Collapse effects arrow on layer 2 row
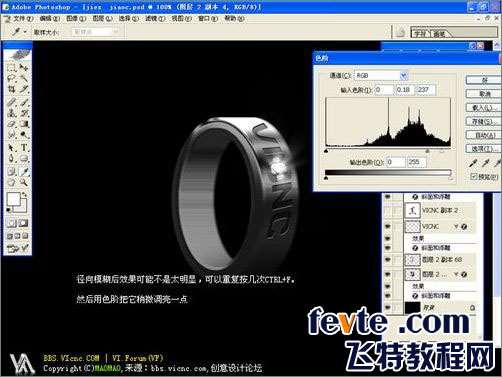The image size is (502, 377). click(x=456, y=275)
